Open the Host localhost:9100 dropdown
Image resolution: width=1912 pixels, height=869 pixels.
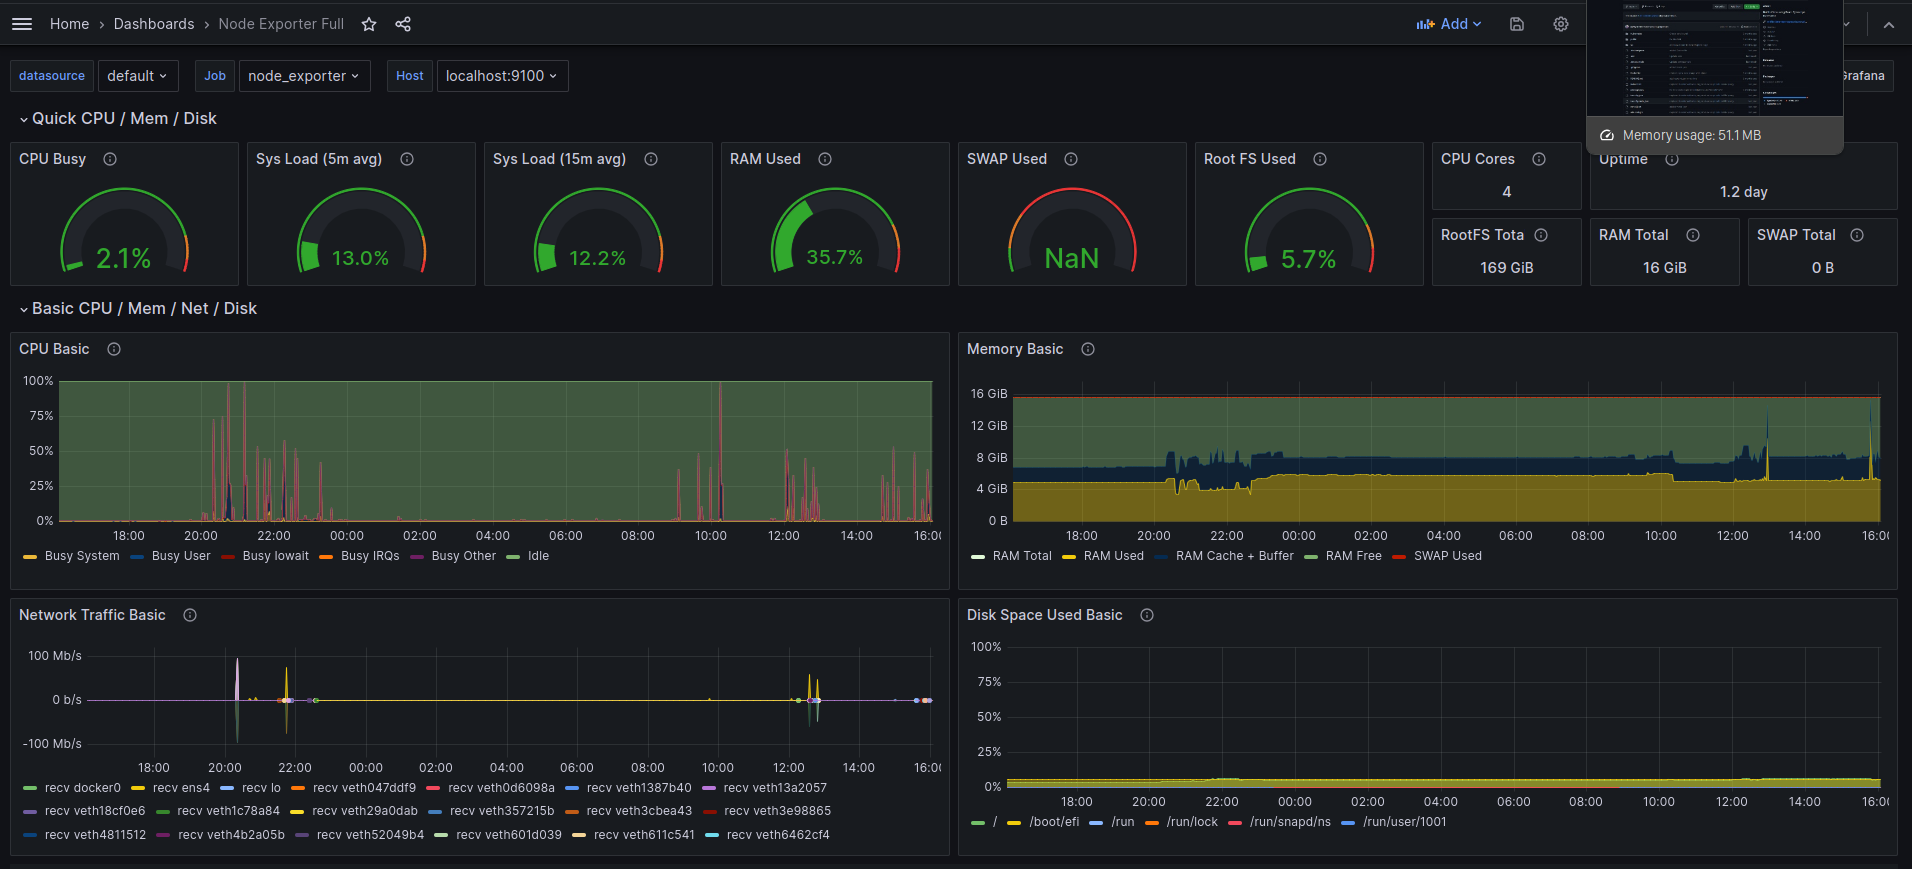tap(502, 76)
